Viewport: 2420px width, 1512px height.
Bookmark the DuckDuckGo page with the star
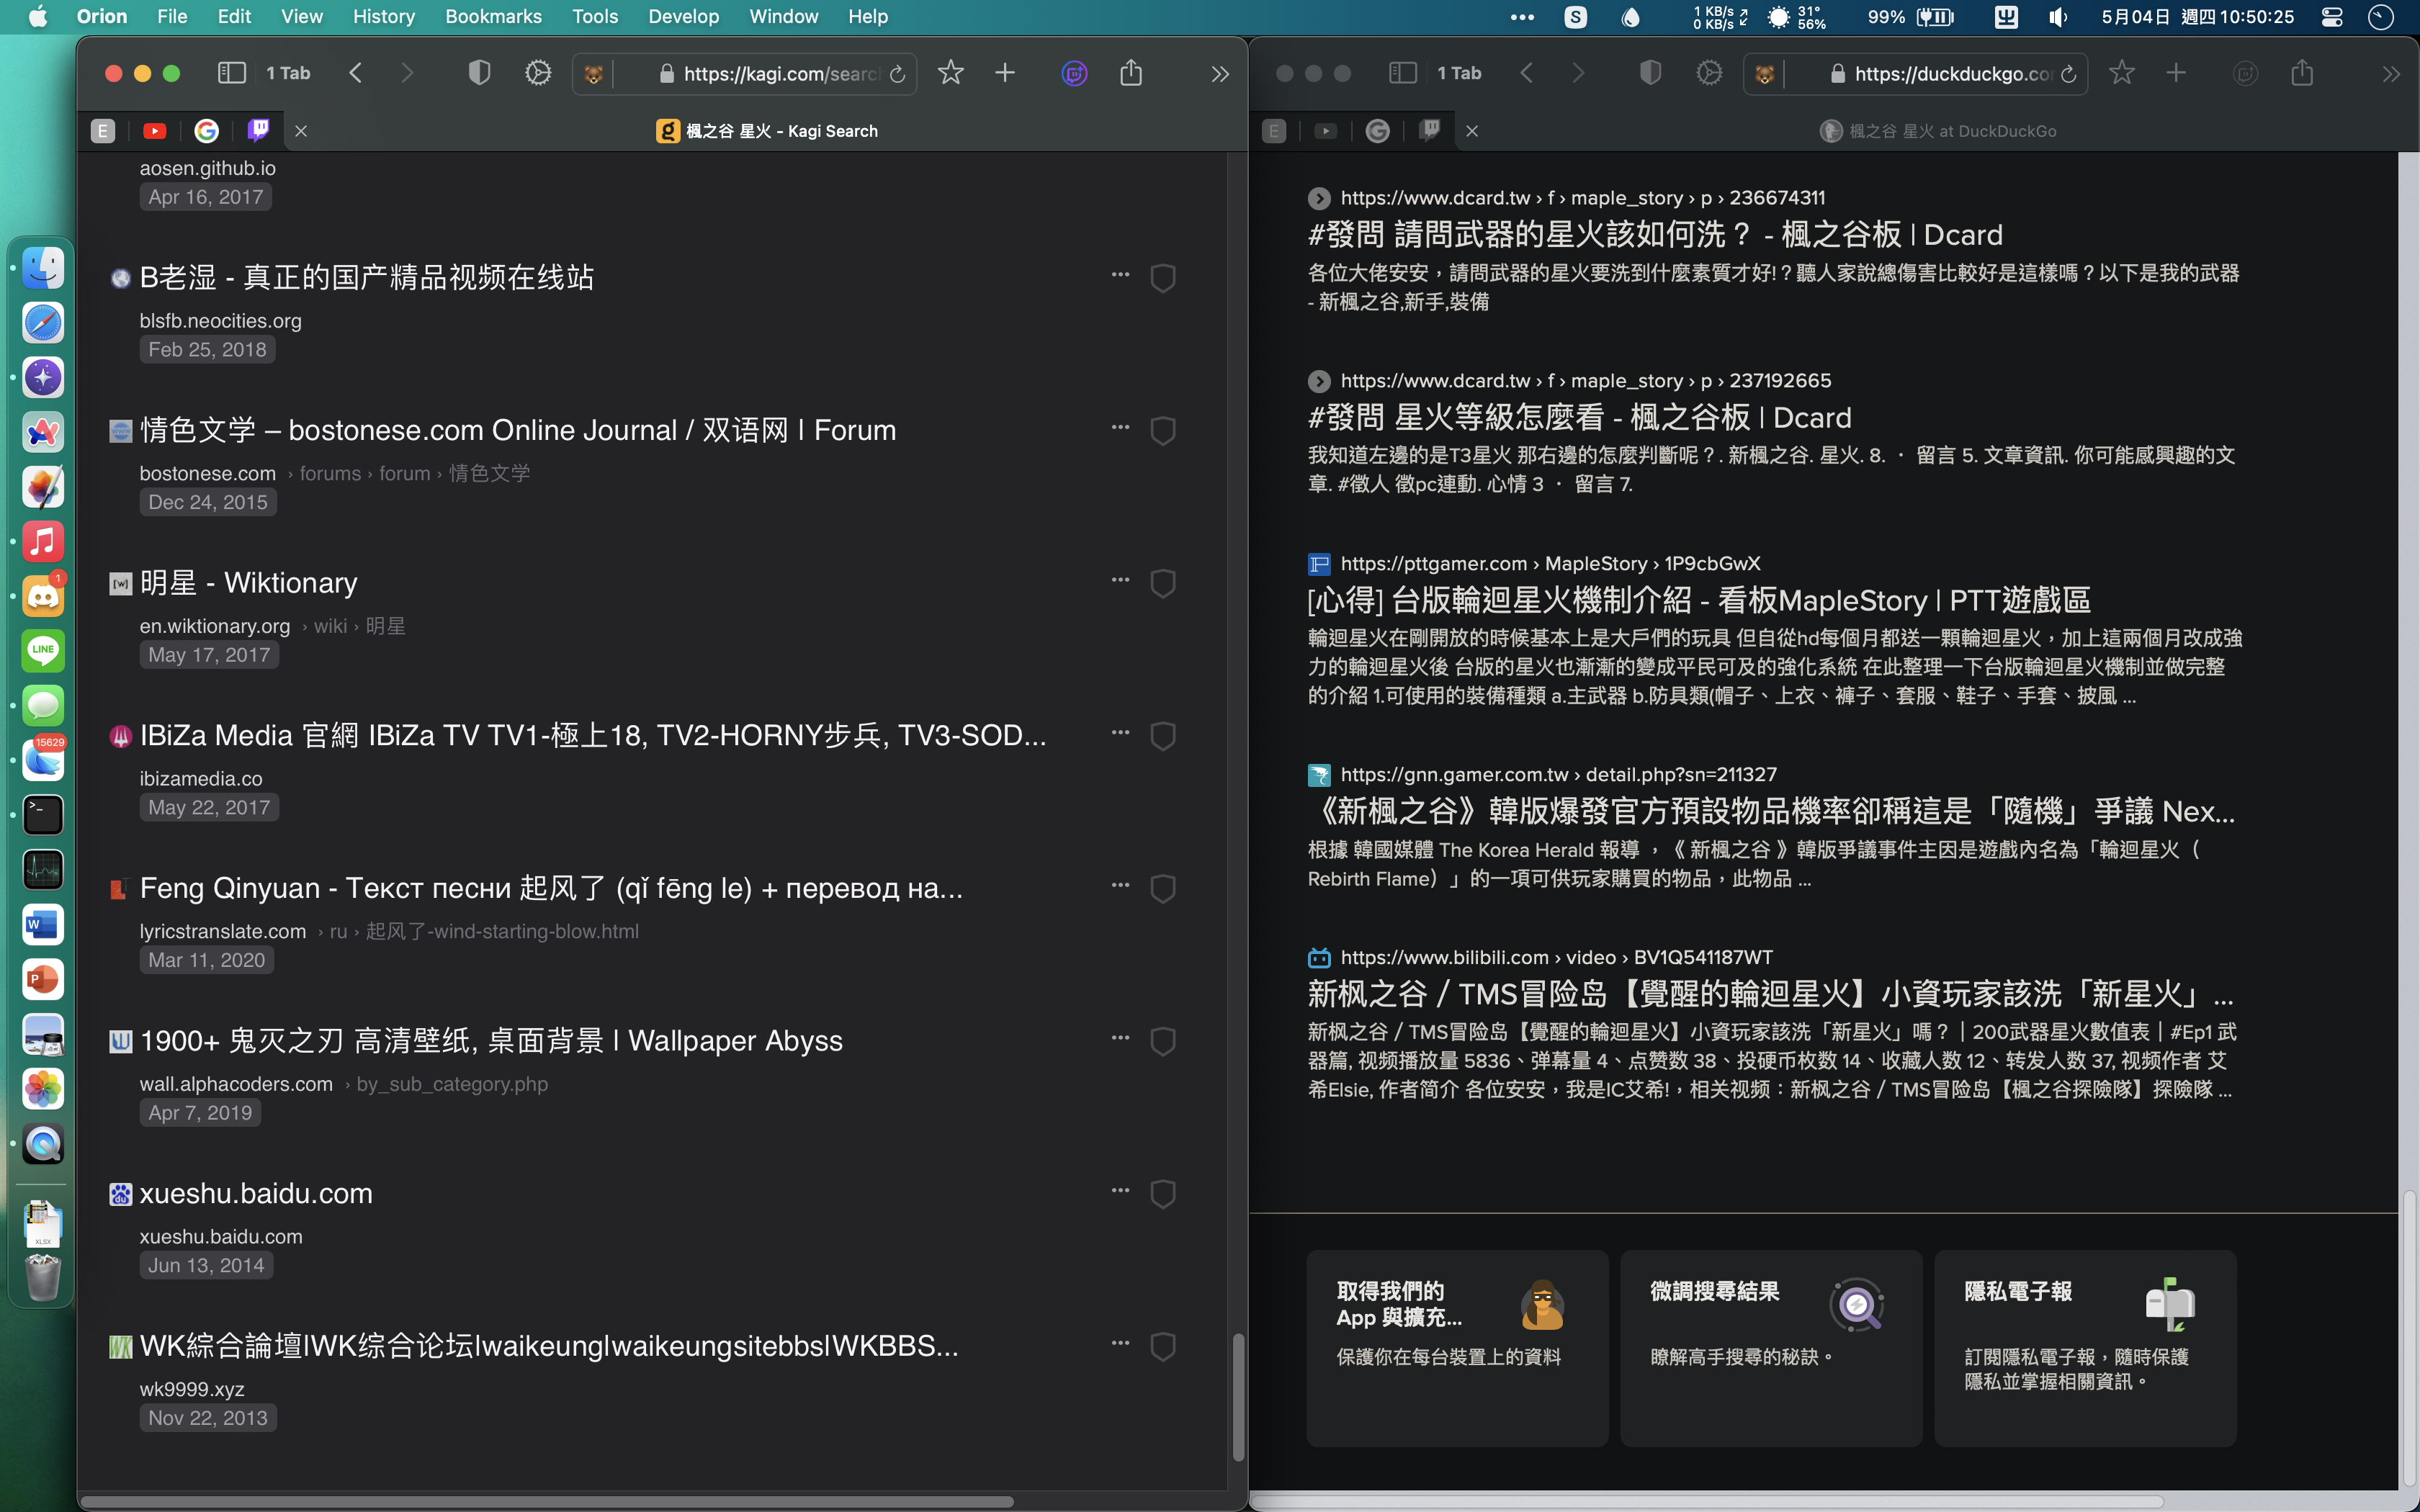(2121, 73)
